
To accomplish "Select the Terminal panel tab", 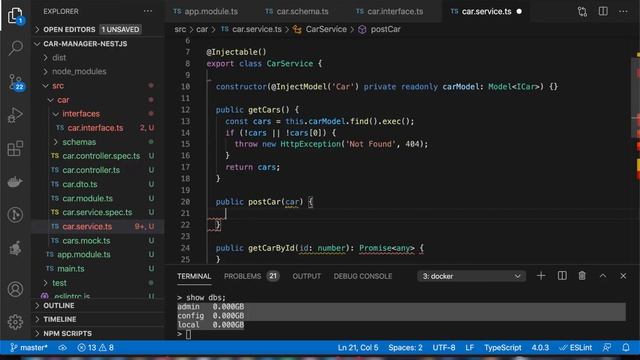I will (194, 276).
